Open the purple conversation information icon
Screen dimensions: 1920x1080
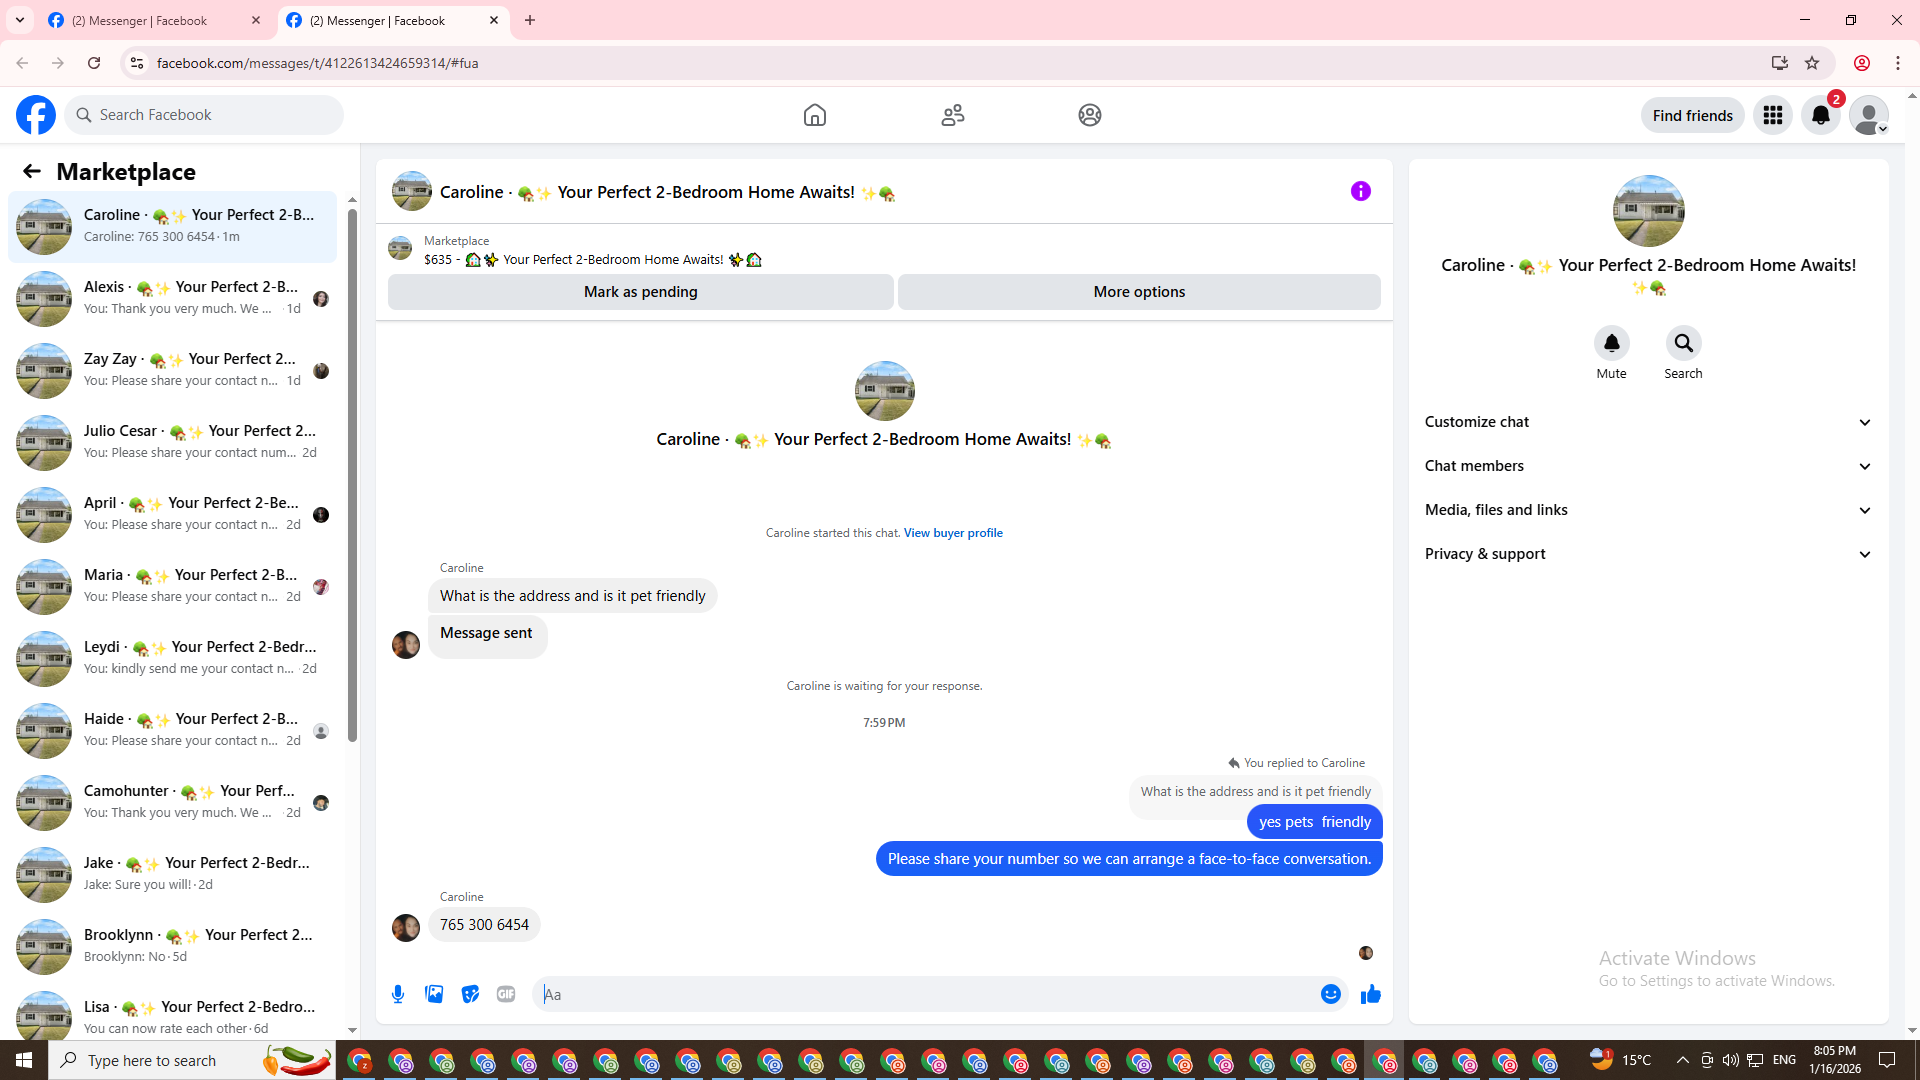tap(1360, 191)
